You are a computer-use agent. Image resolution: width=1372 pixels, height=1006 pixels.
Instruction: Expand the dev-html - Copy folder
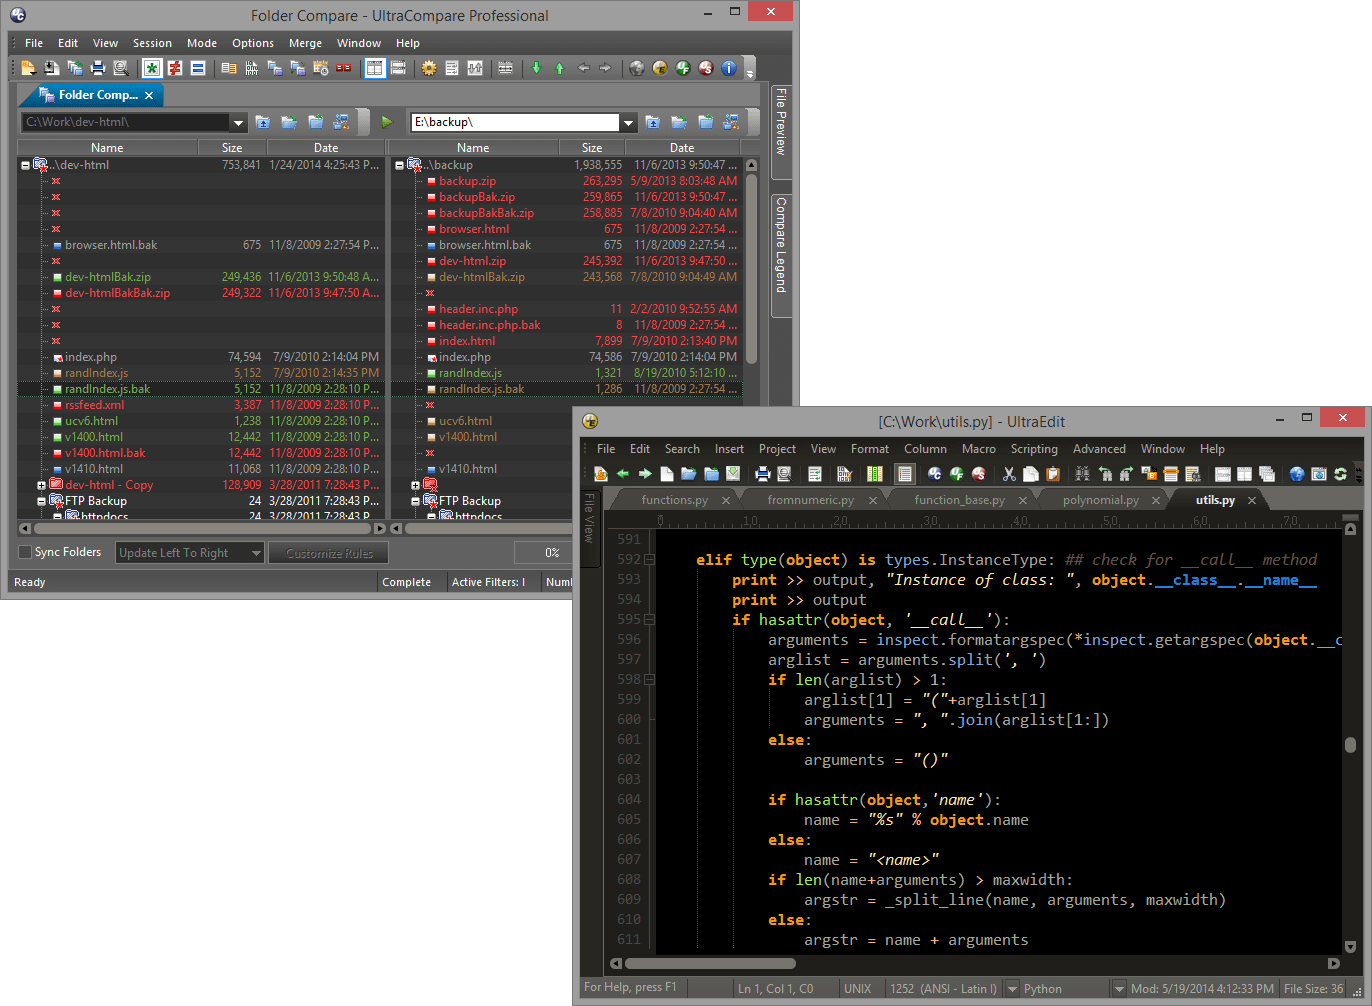[41, 485]
